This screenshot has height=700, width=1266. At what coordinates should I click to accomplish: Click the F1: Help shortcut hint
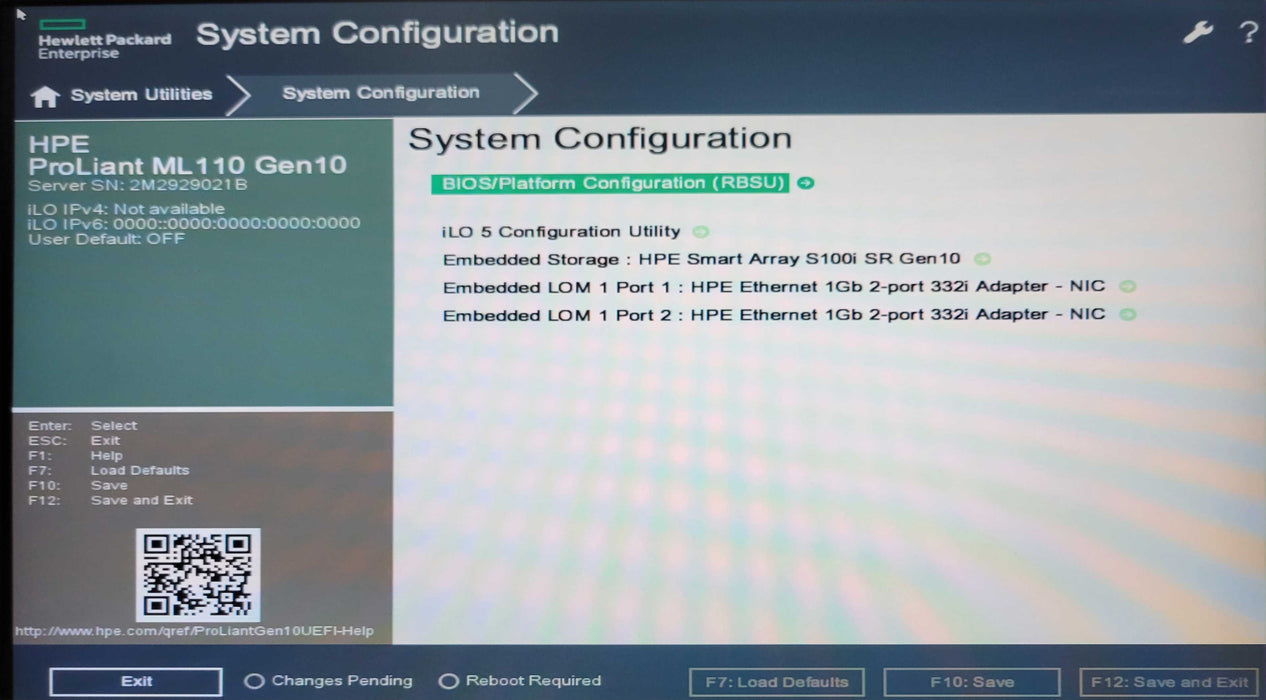point(76,455)
